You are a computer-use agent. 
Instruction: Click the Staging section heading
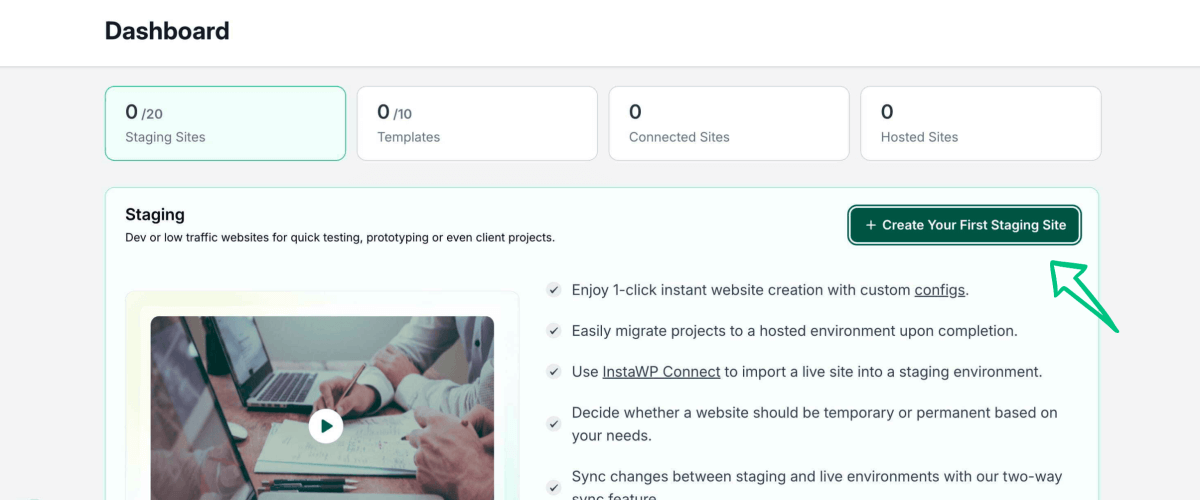click(x=155, y=215)
